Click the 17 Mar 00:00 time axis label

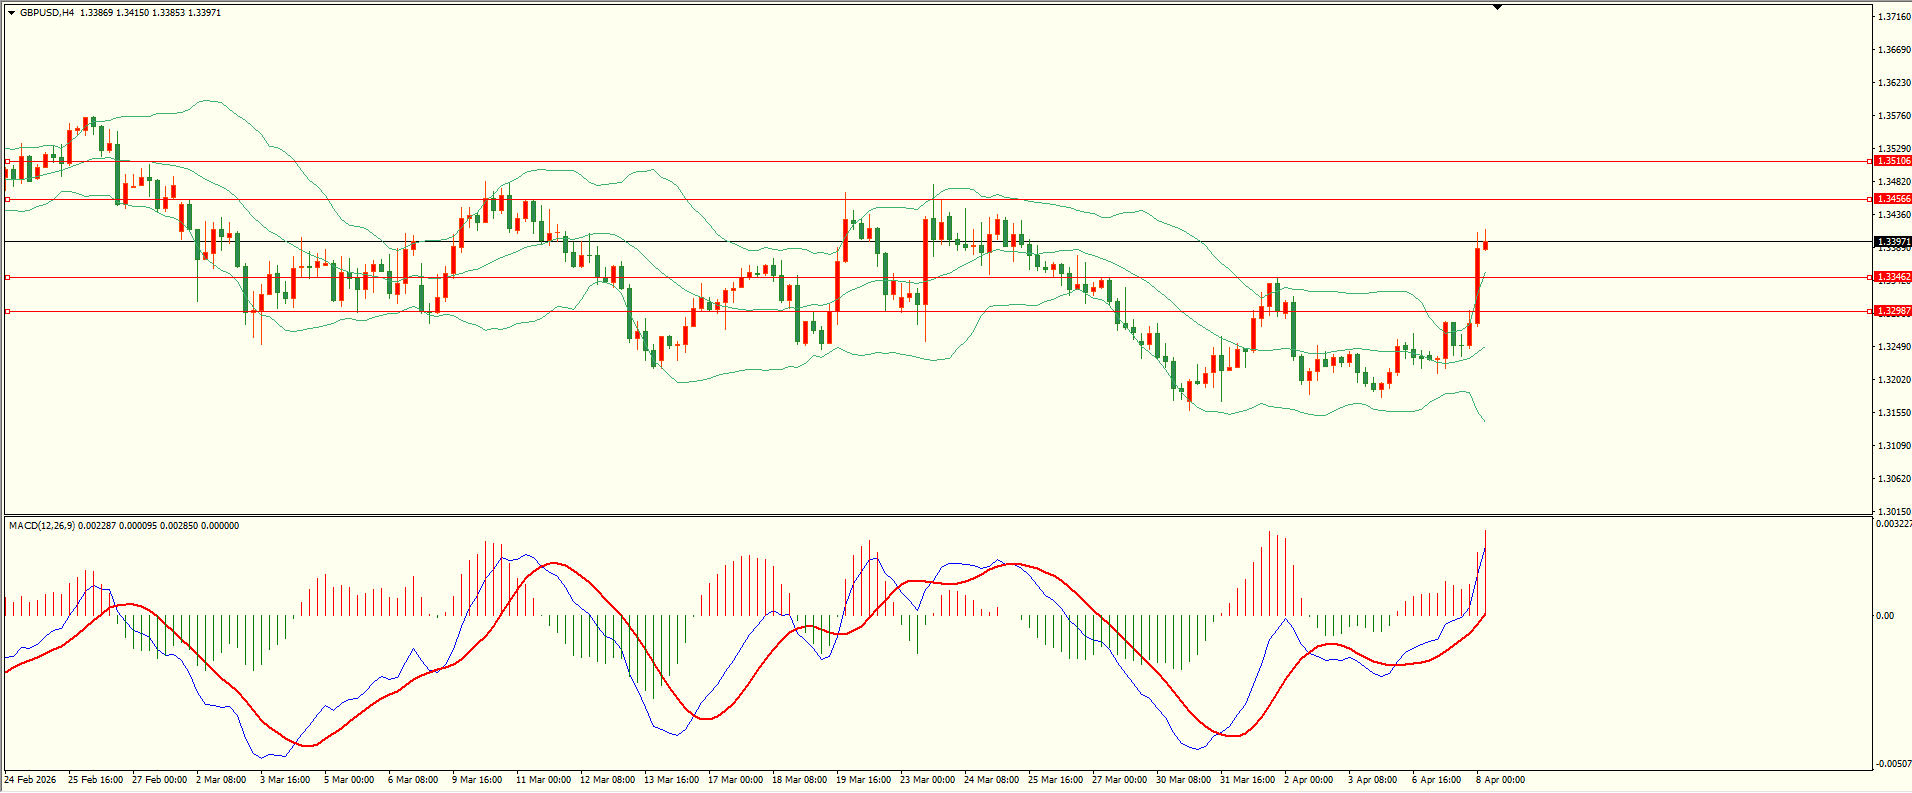pyautogui.click(x=735, y=780)
